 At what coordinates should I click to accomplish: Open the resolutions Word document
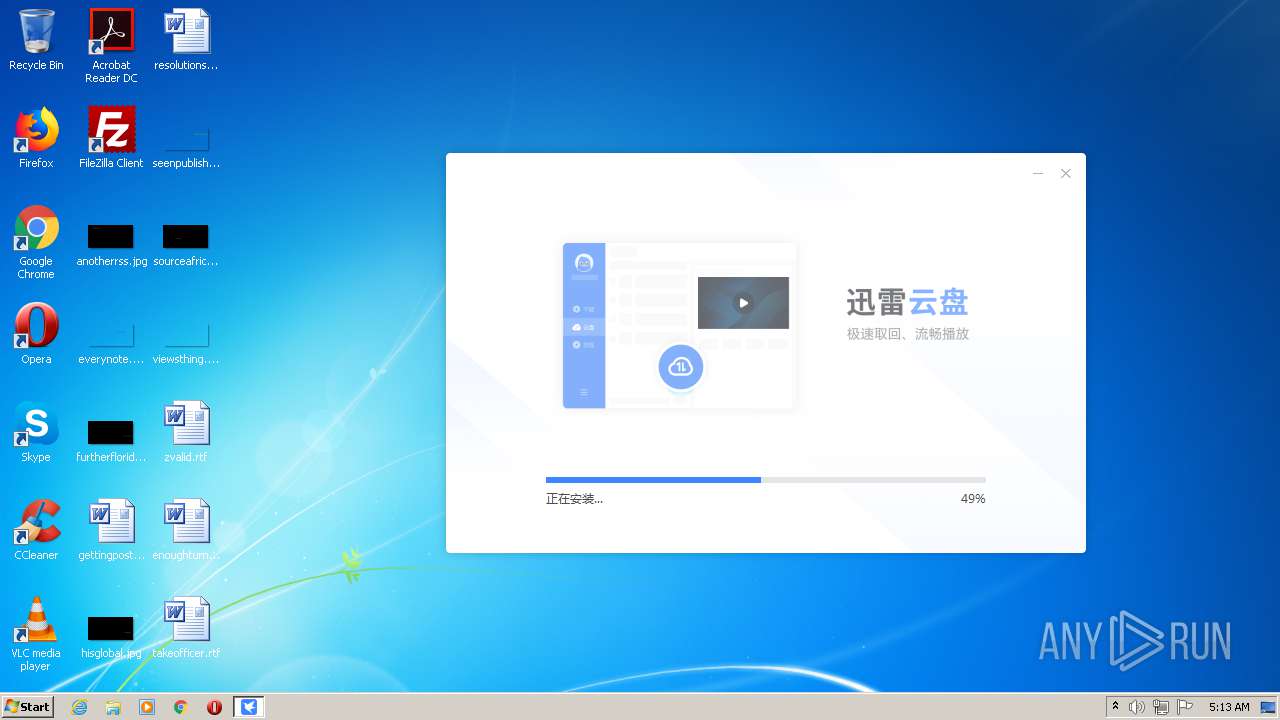coord(186,40)
